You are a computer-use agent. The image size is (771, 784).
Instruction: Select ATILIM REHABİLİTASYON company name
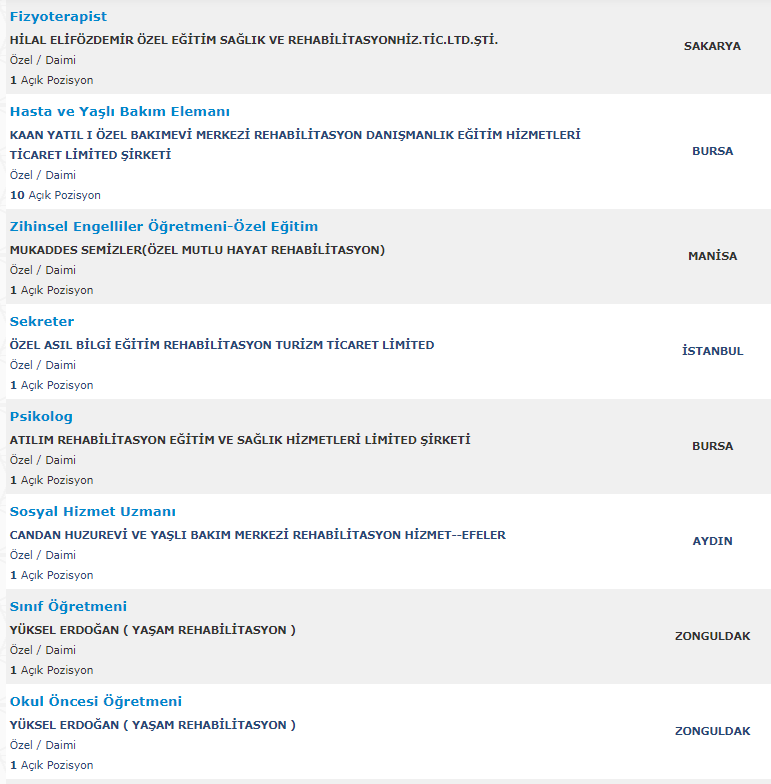[240, 440]
